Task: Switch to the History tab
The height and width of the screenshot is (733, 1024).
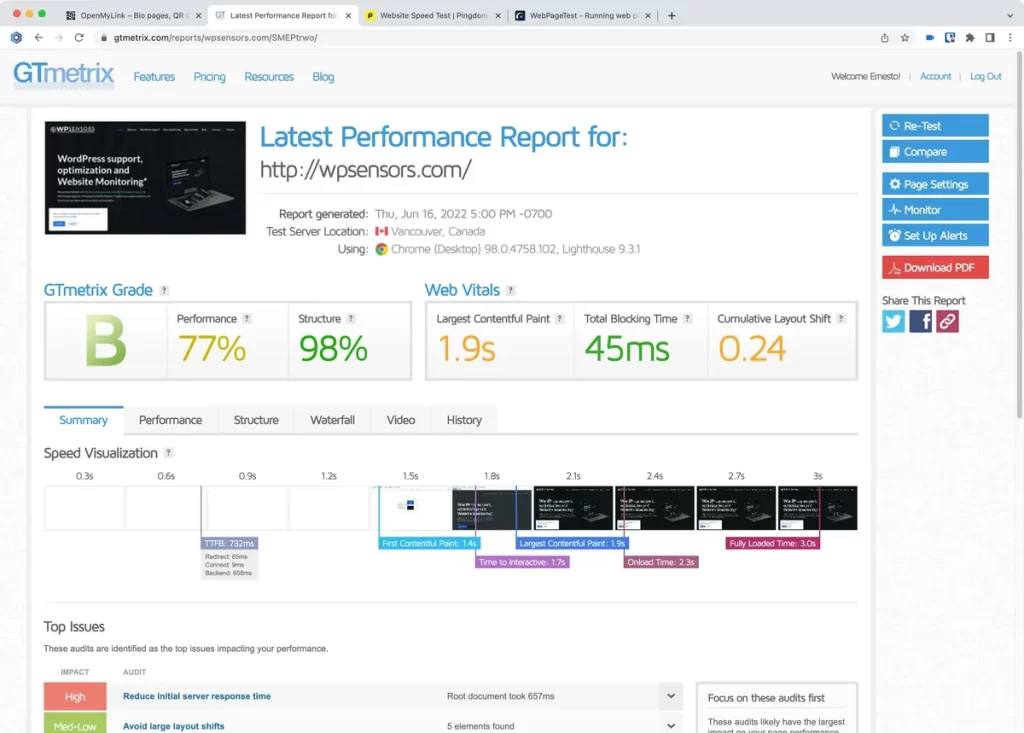Action: click(464, 420)
